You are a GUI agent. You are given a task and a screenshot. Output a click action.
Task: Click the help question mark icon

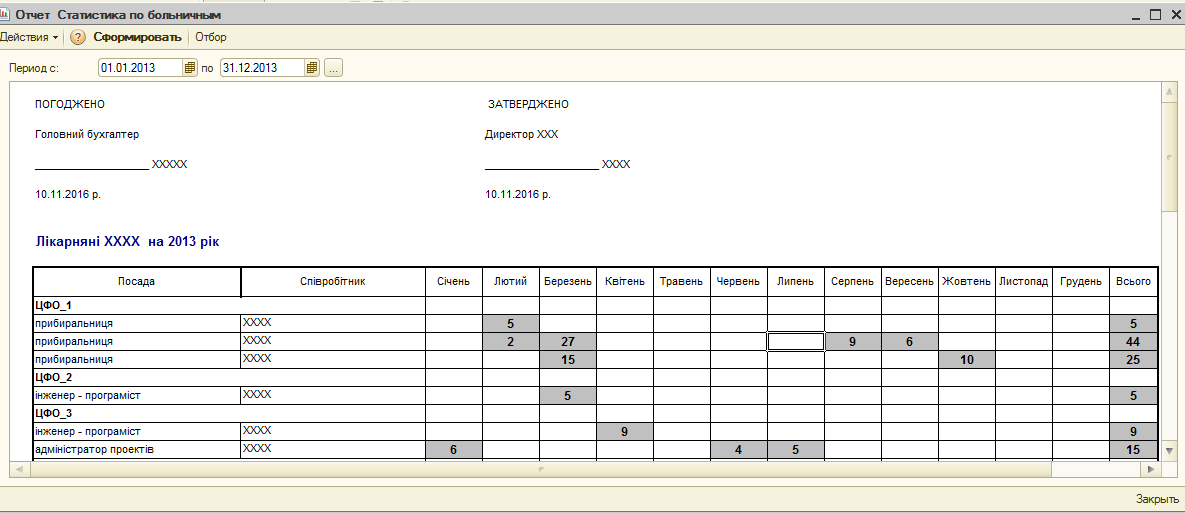78,37
